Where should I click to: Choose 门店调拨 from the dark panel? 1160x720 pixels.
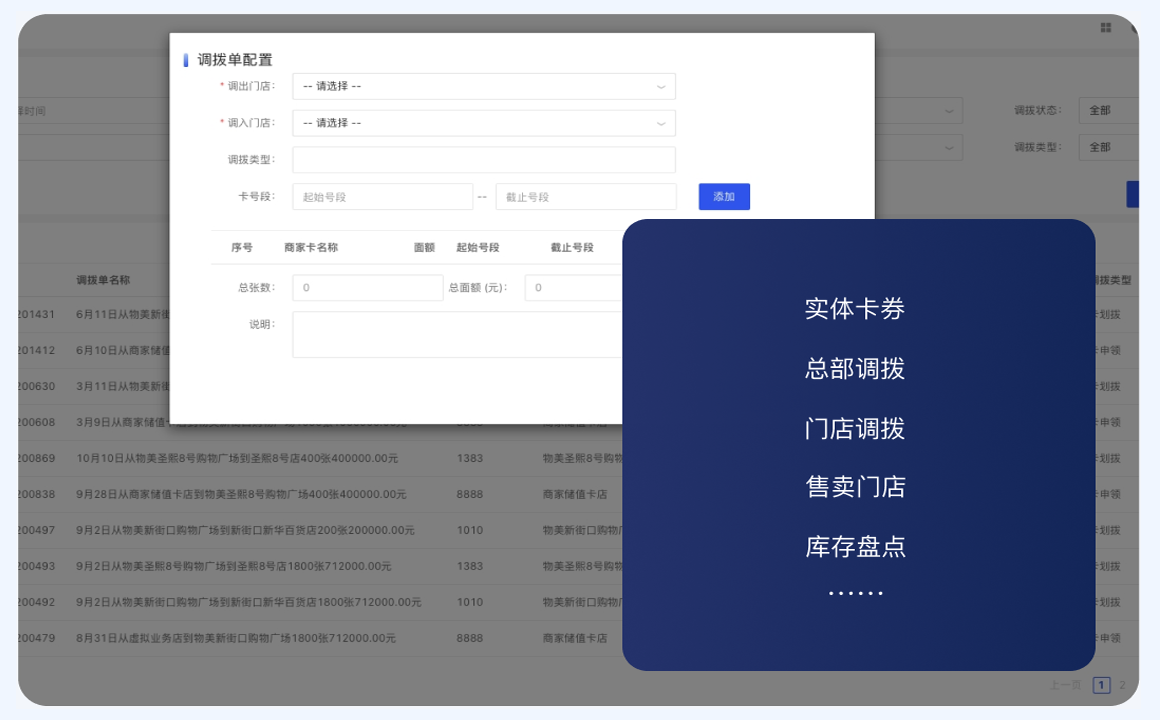(855, 429)
